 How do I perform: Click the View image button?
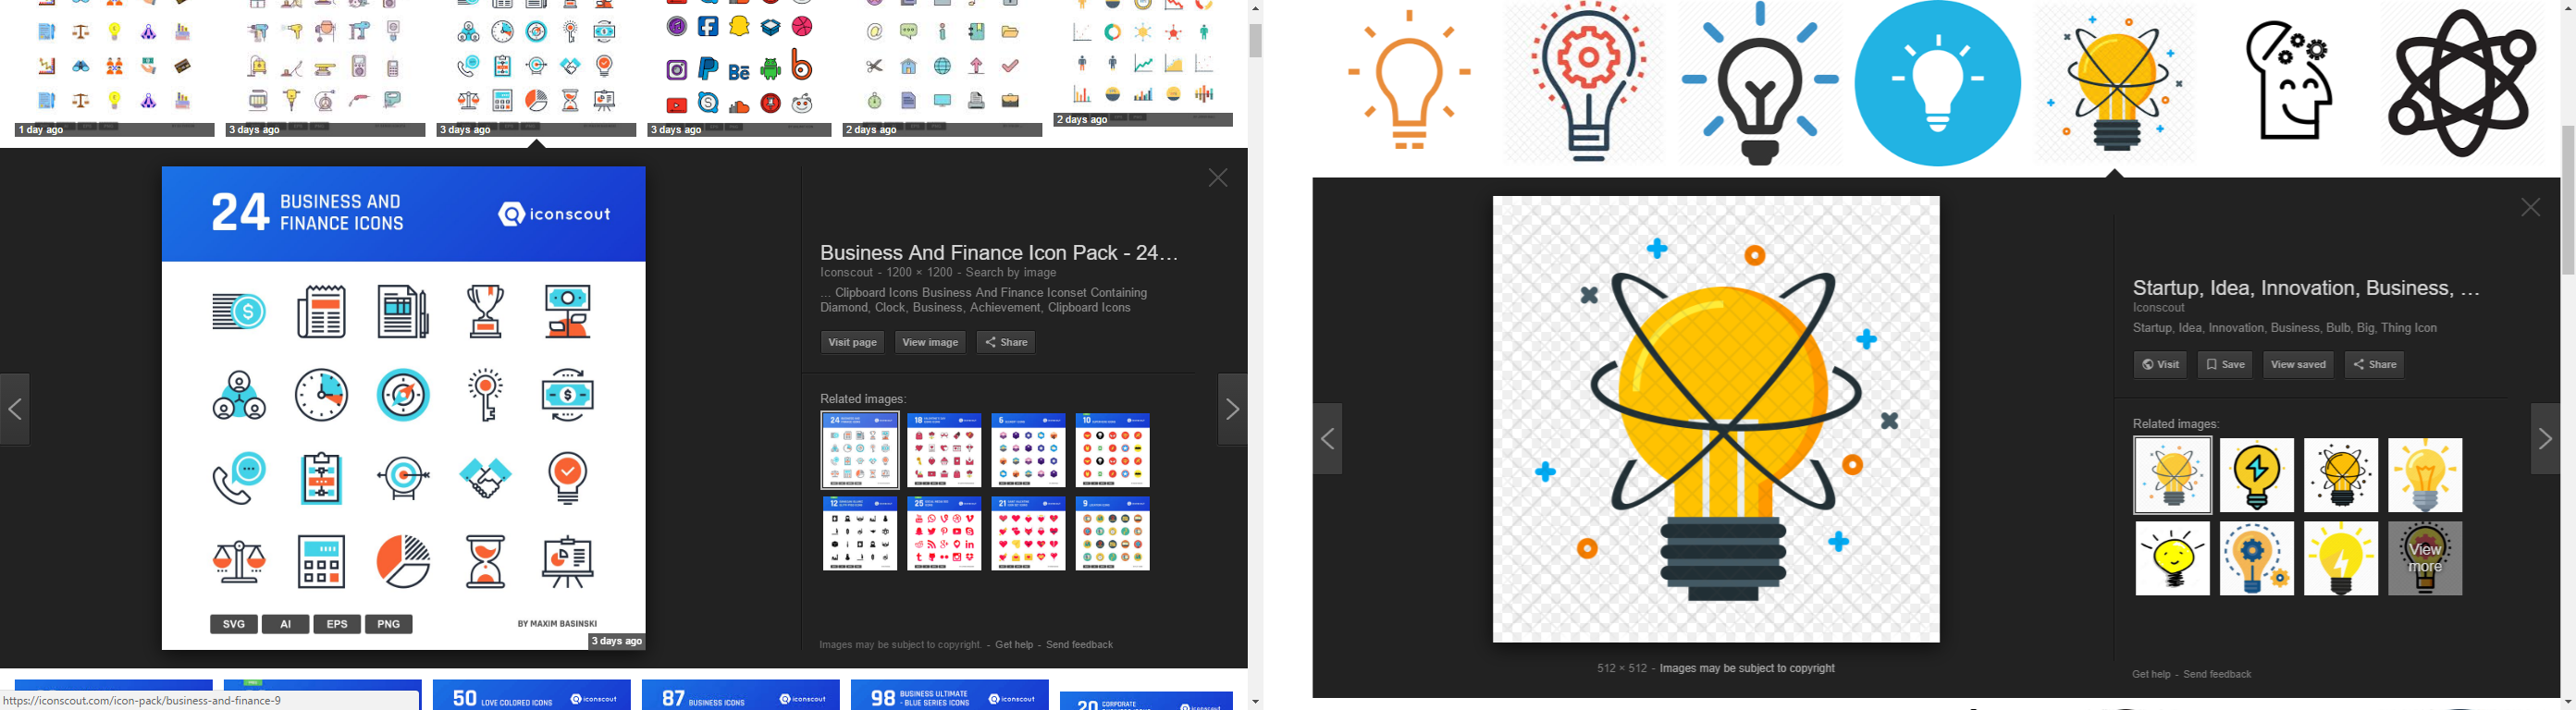[x=930, y=342]
